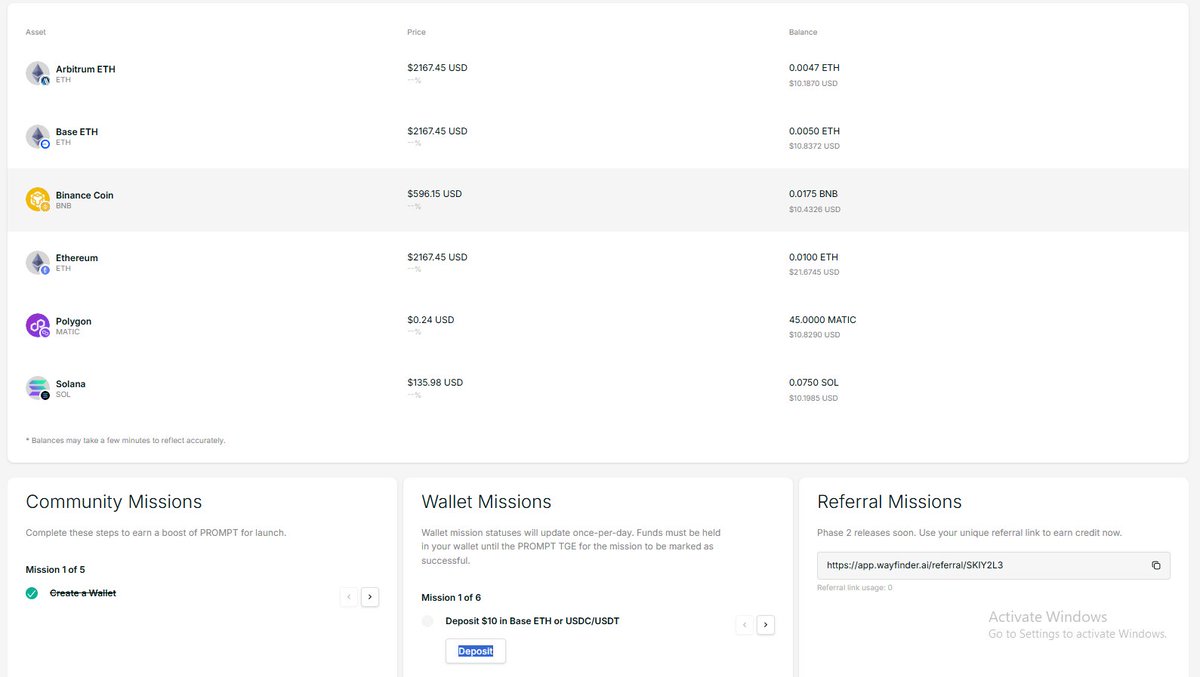Viewport: 1200px width, 677px height.
Task: Click the struck-through Create a Wallet mission
Action: (x=83, y=593)
